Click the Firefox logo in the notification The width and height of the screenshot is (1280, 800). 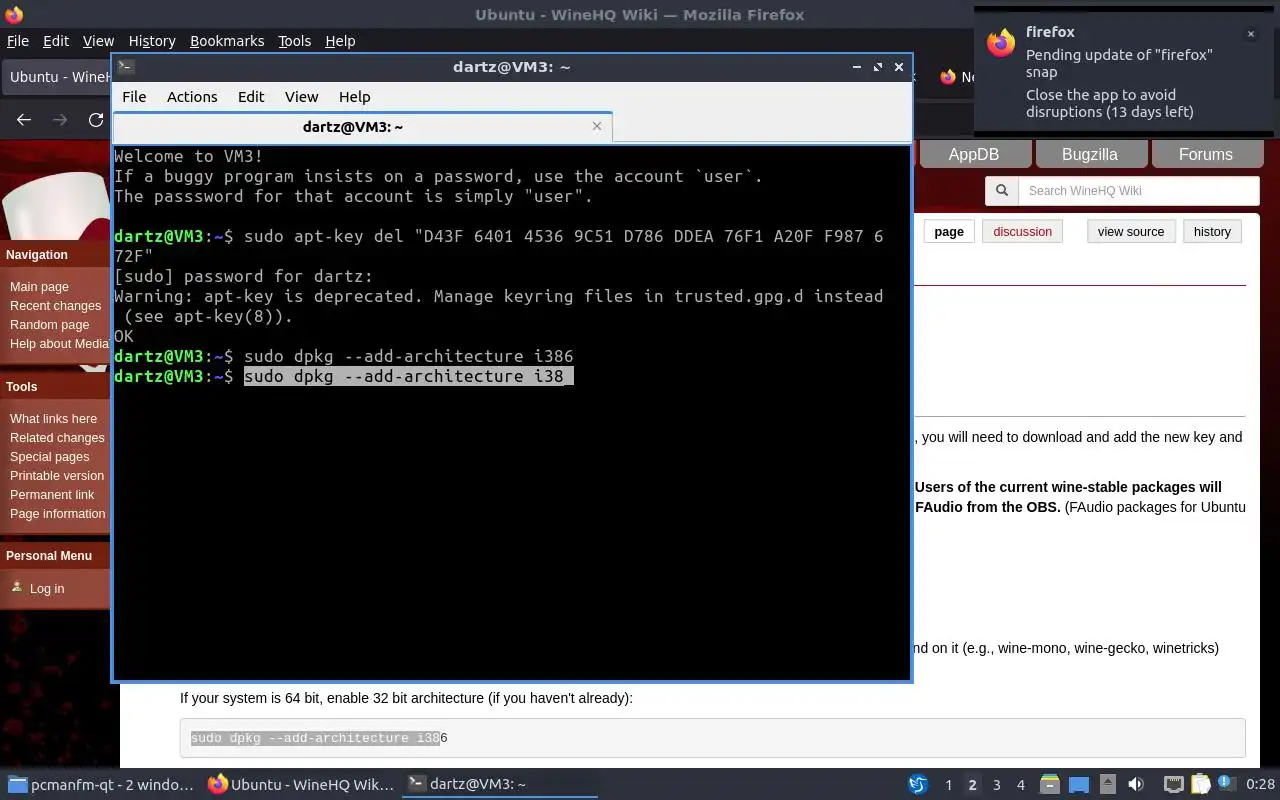1001,41
